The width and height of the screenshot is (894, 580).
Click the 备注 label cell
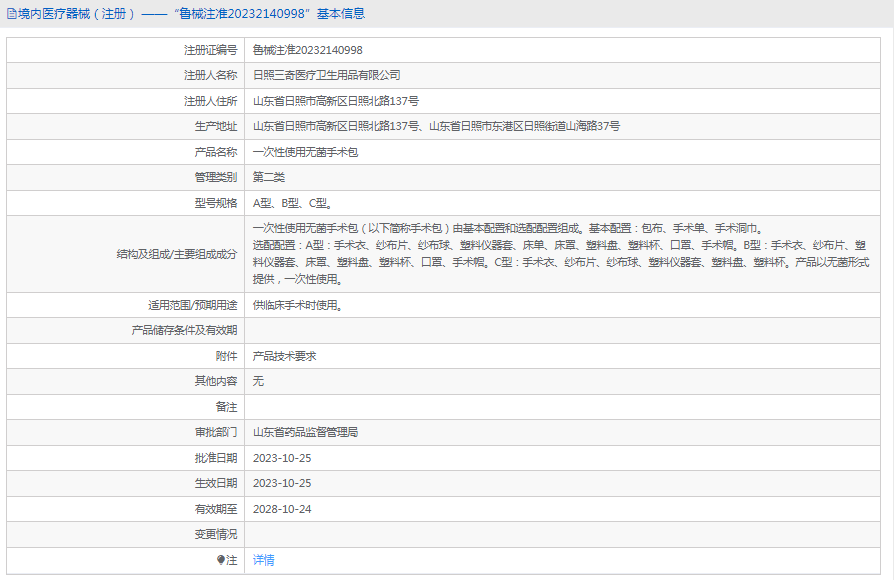tap(125, 407)
